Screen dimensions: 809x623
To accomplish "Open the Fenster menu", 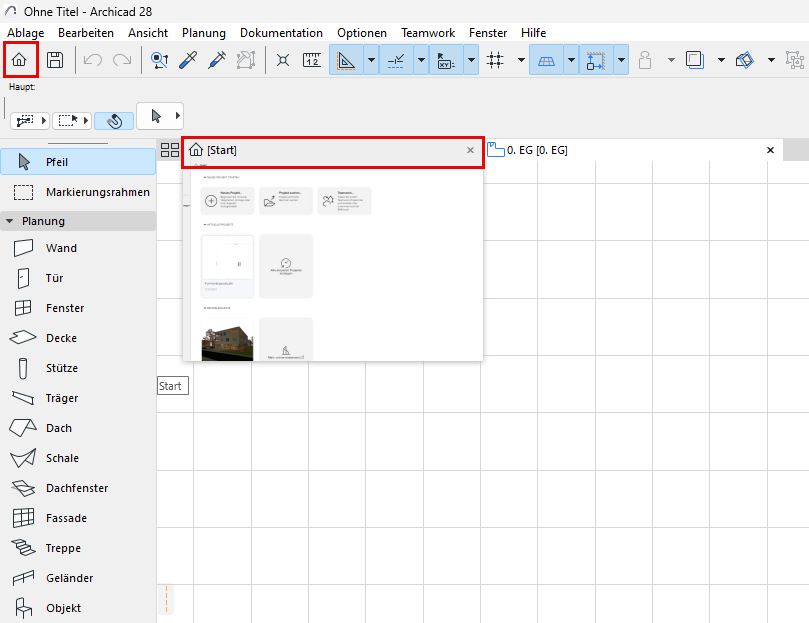I will 488,33.
